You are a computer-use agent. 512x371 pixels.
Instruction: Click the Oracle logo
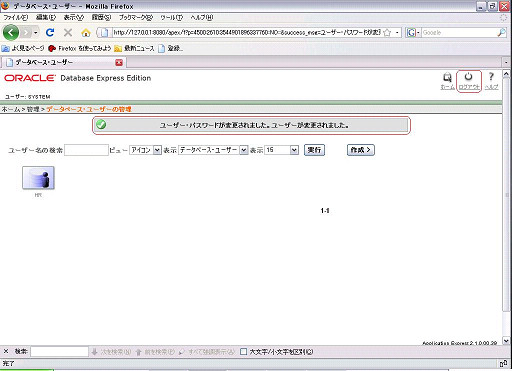pos(30,78)
